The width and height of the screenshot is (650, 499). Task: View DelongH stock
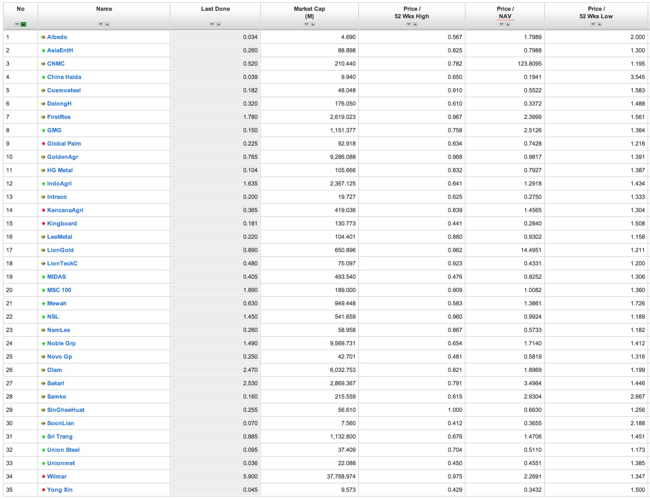59,104
